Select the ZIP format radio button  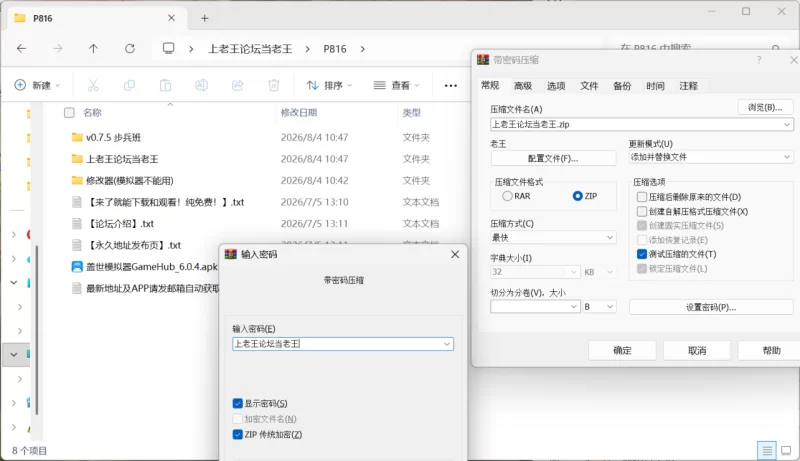coord(578,196)
